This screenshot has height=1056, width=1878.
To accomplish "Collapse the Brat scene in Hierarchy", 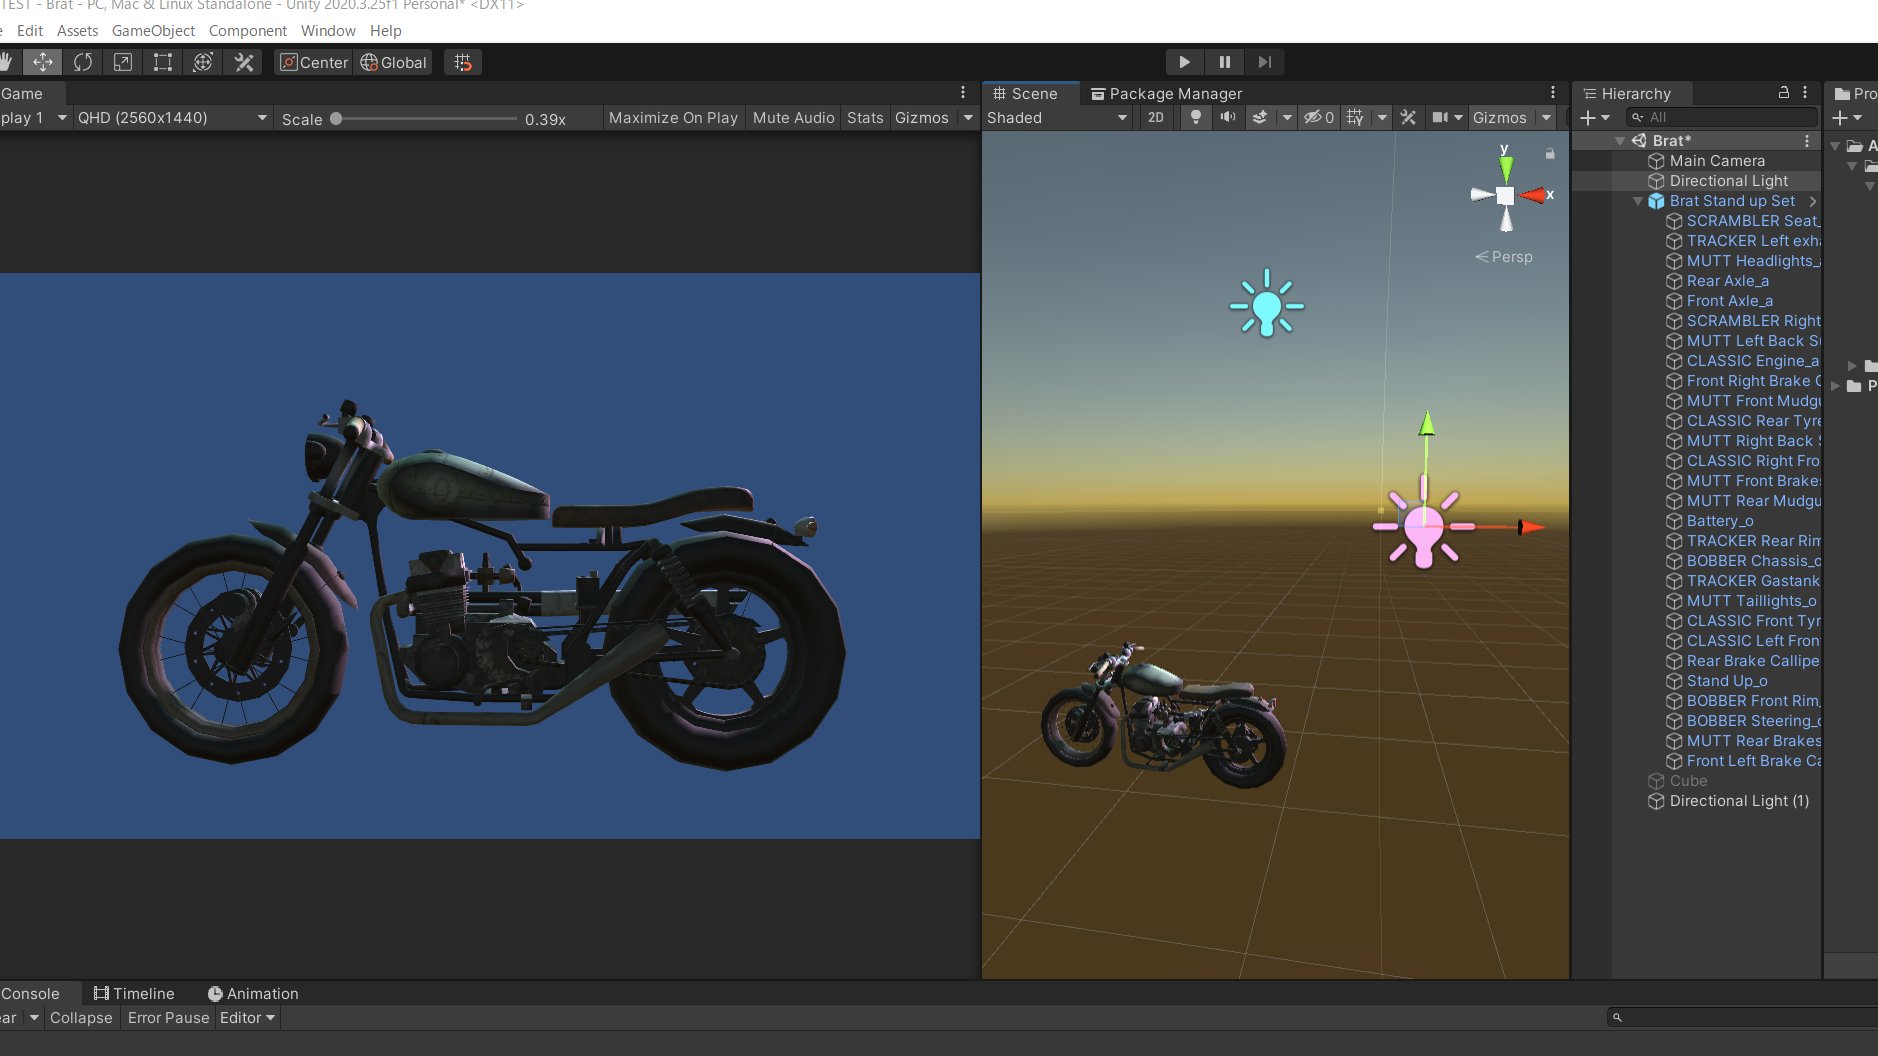I will [1619, 141].
